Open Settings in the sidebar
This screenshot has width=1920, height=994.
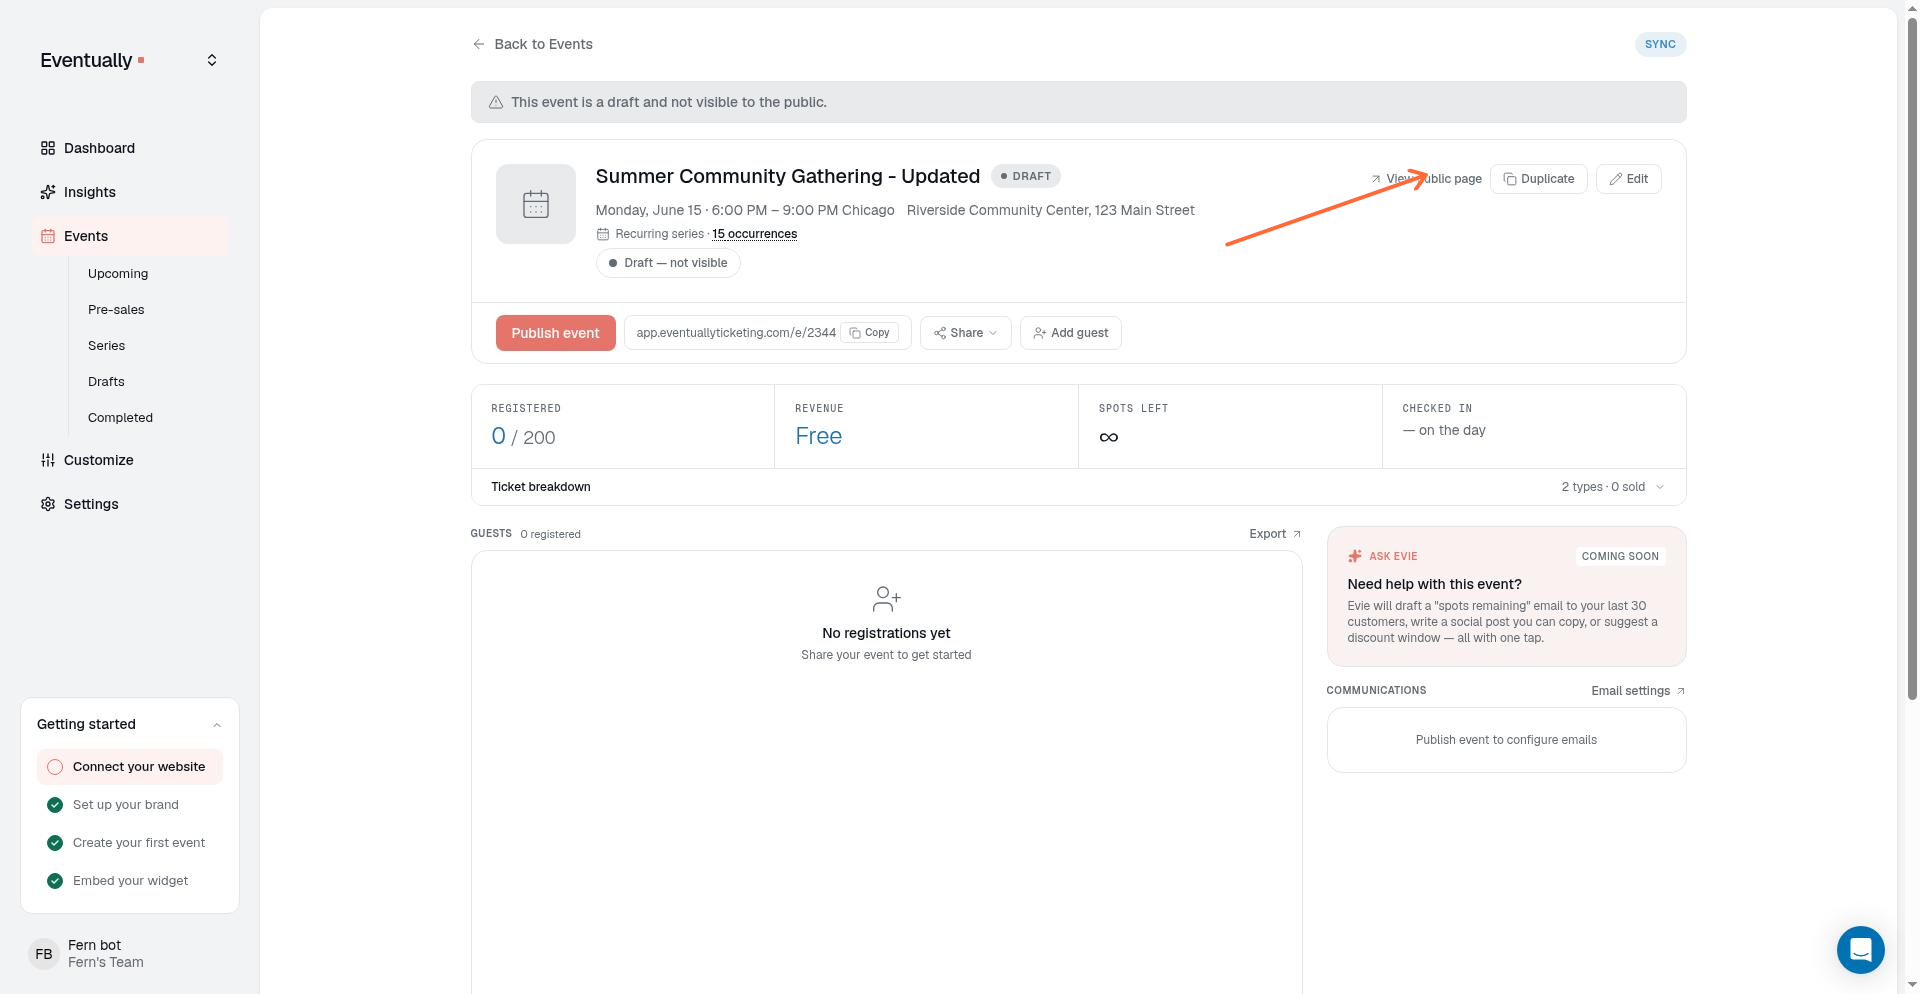tap(130, 504)
